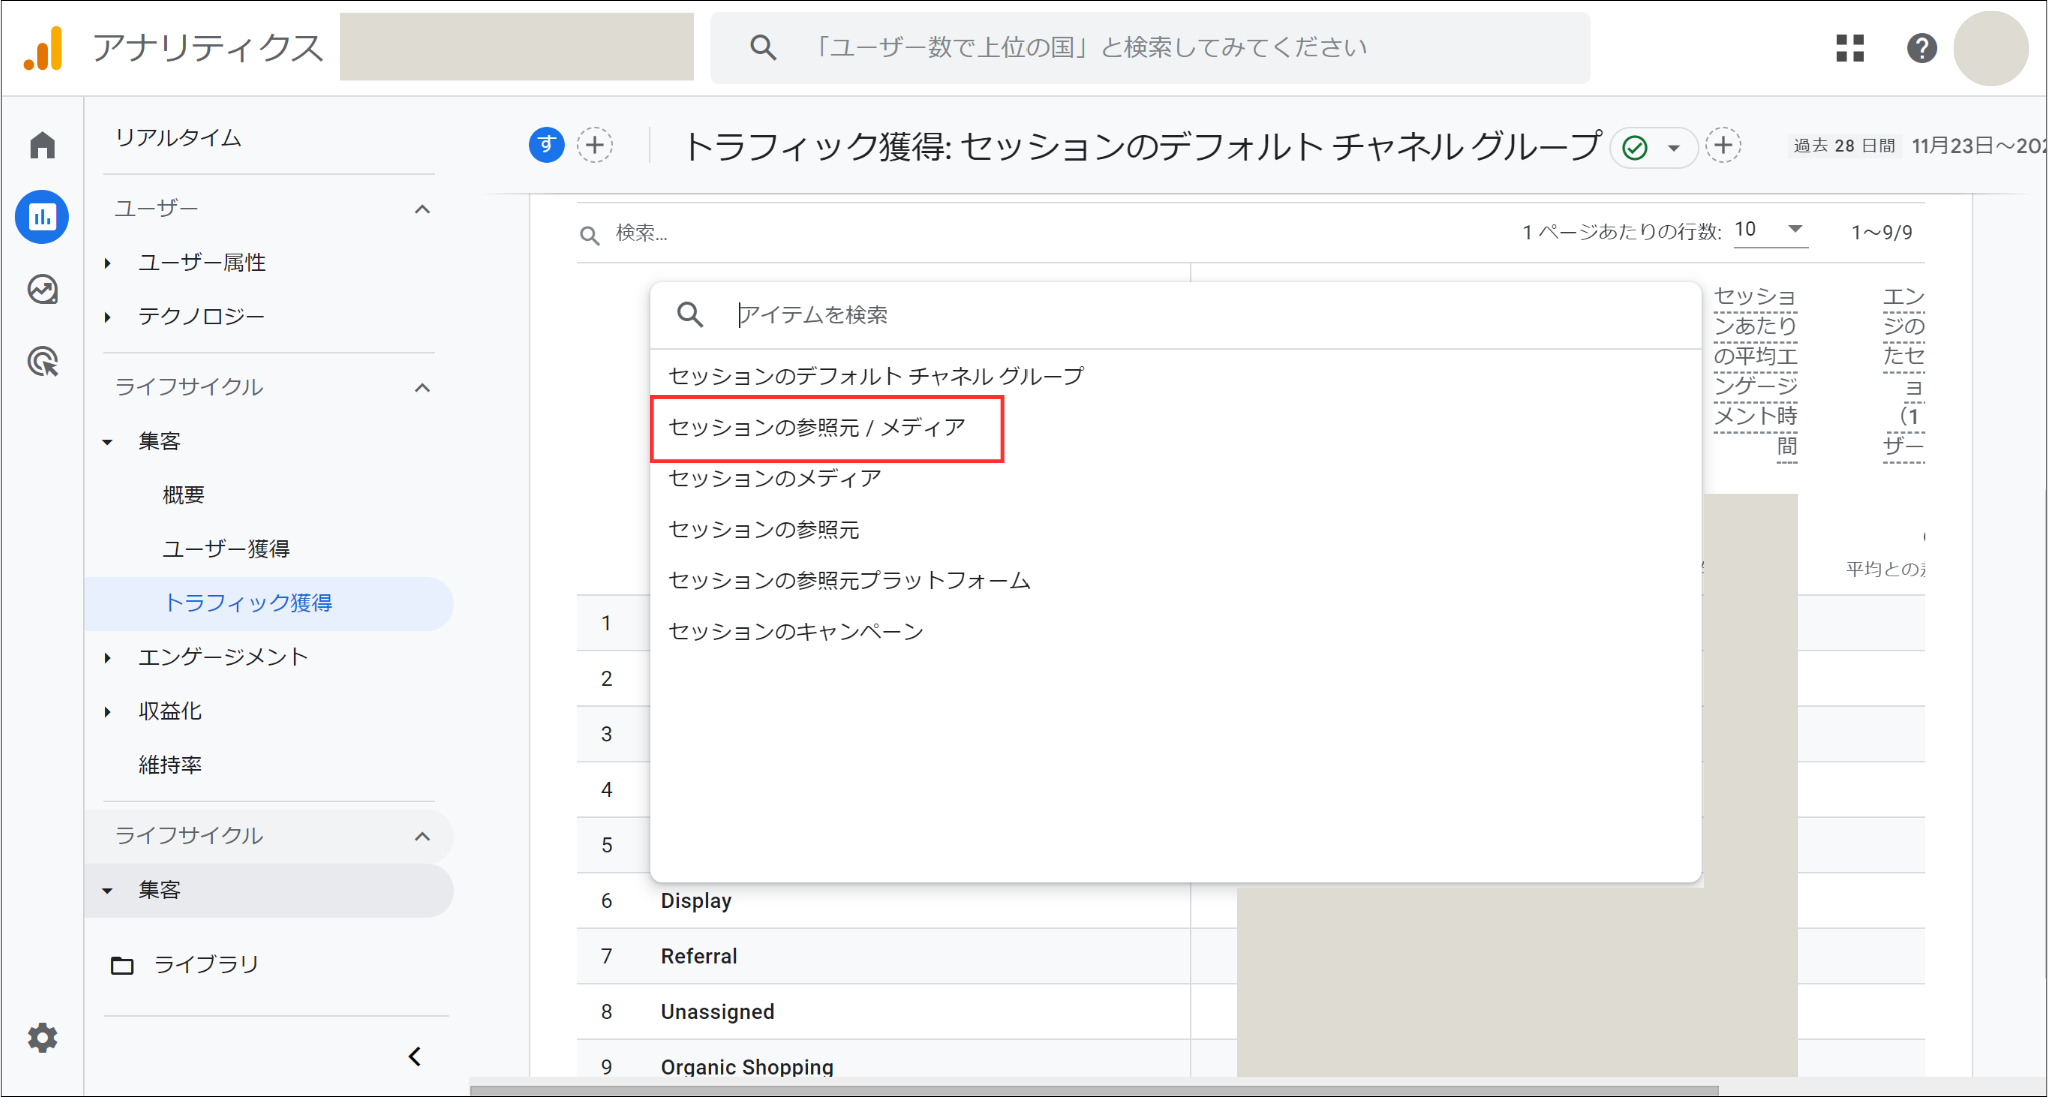Open ユーザー獲得 report
This screenshot has width=2048, height=1097.
pos(226,549)
